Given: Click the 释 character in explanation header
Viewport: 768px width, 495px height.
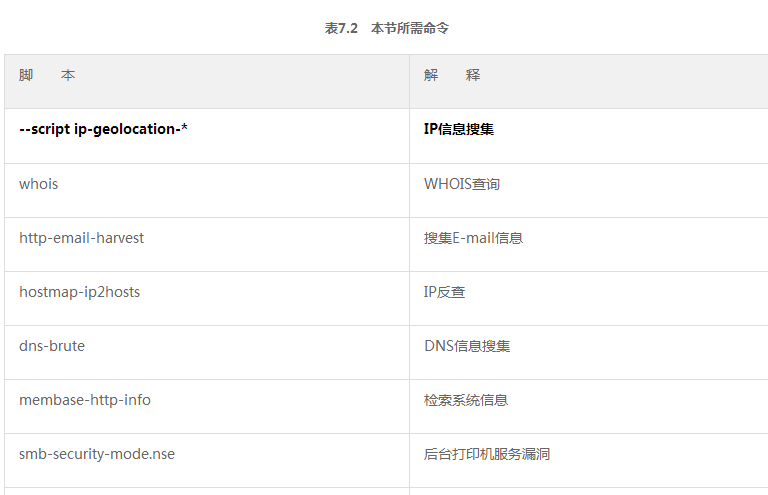Looking at the screenshot, I should point(473,75).
